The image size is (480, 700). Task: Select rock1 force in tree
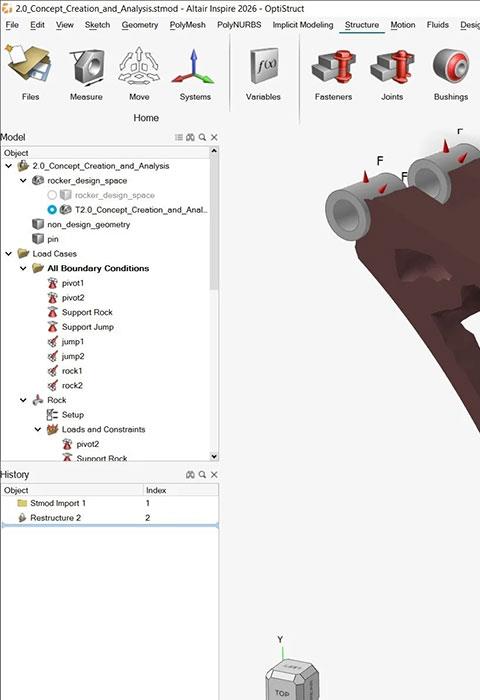point(72,371)
